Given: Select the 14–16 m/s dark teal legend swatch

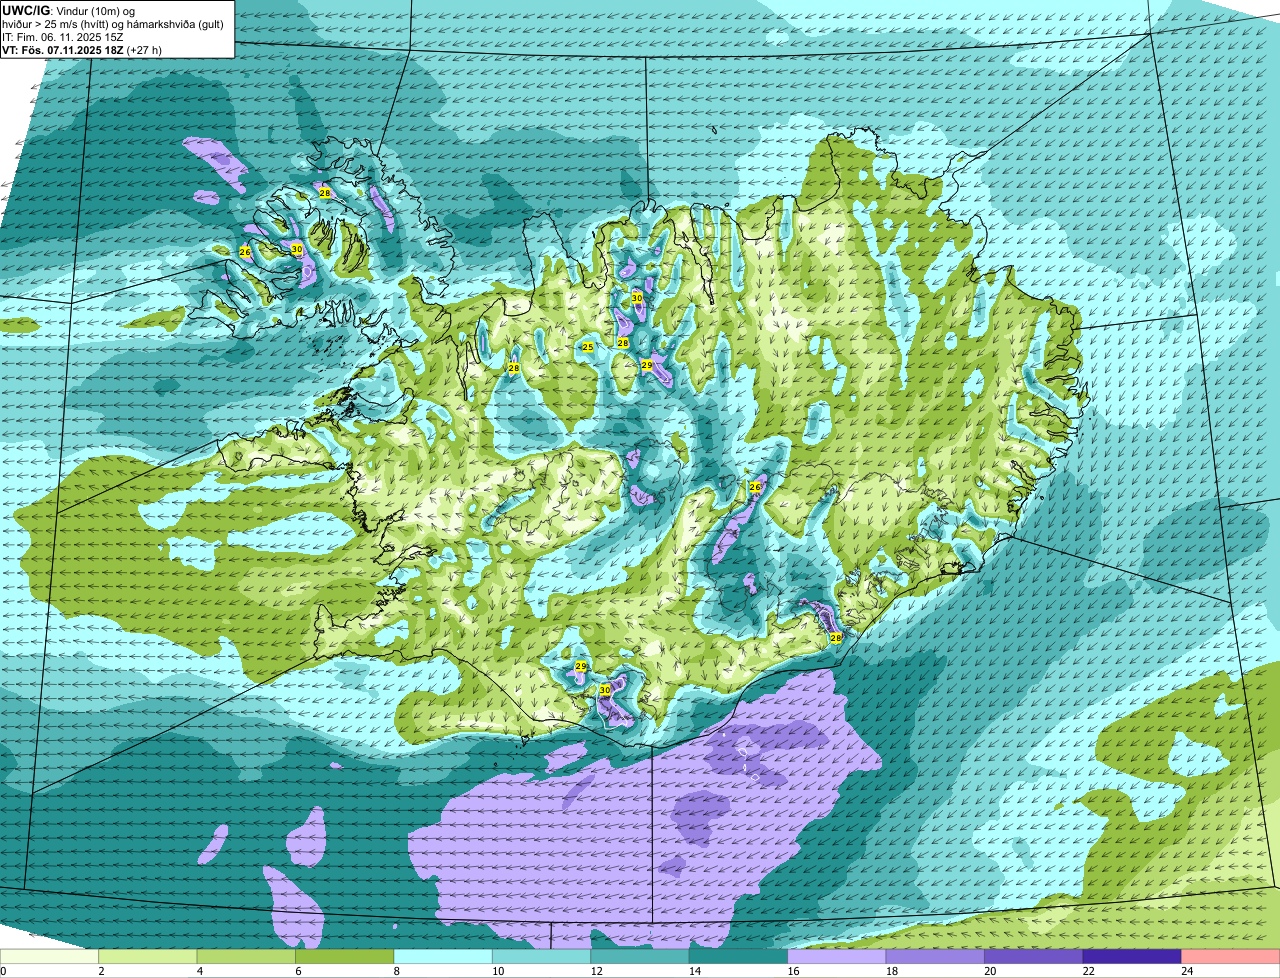Looking at the screenshot, I should point(738,956).
